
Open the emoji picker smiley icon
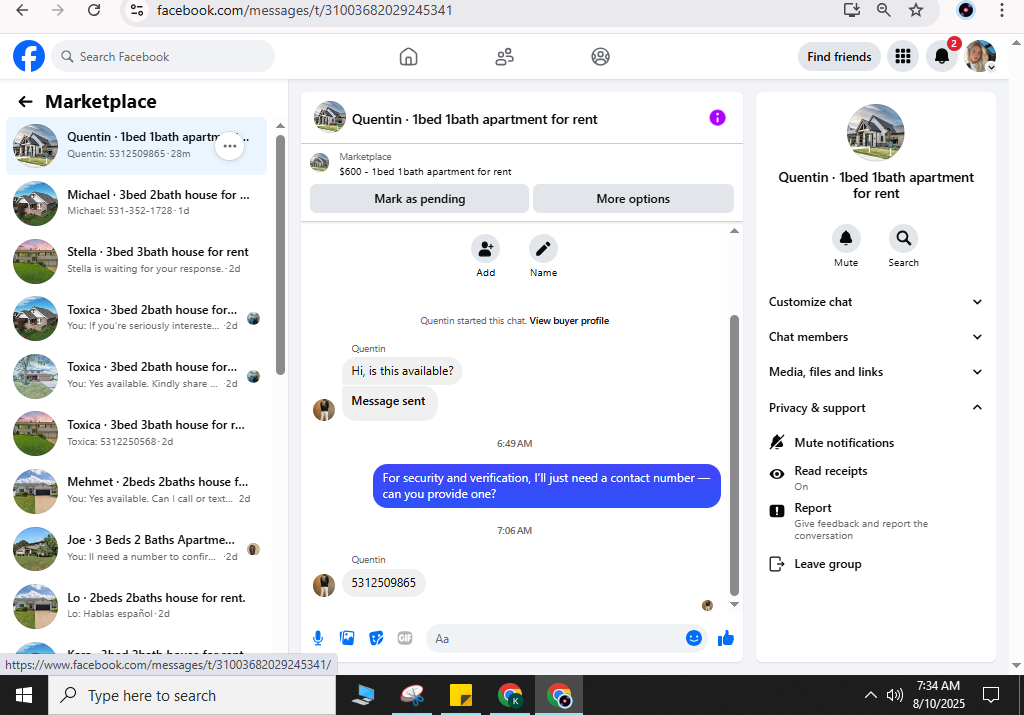pyautogui.click(x=694, y=638)
